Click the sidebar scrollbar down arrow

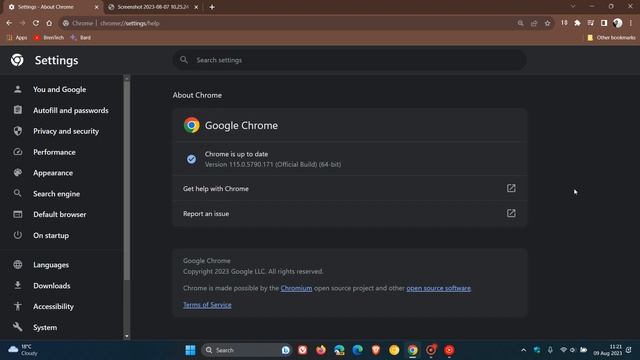tap(127, 336)
